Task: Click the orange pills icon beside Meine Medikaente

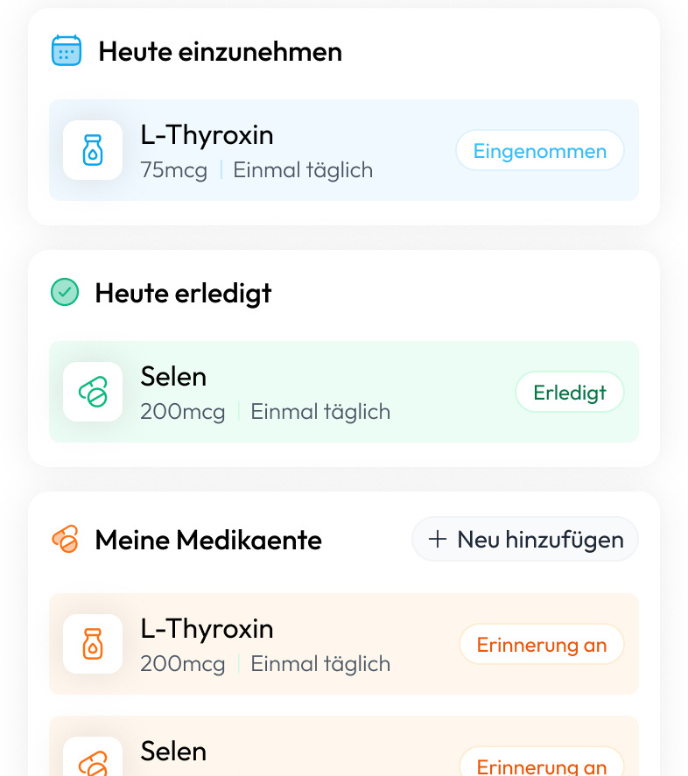Action: (x=65, y=540)
